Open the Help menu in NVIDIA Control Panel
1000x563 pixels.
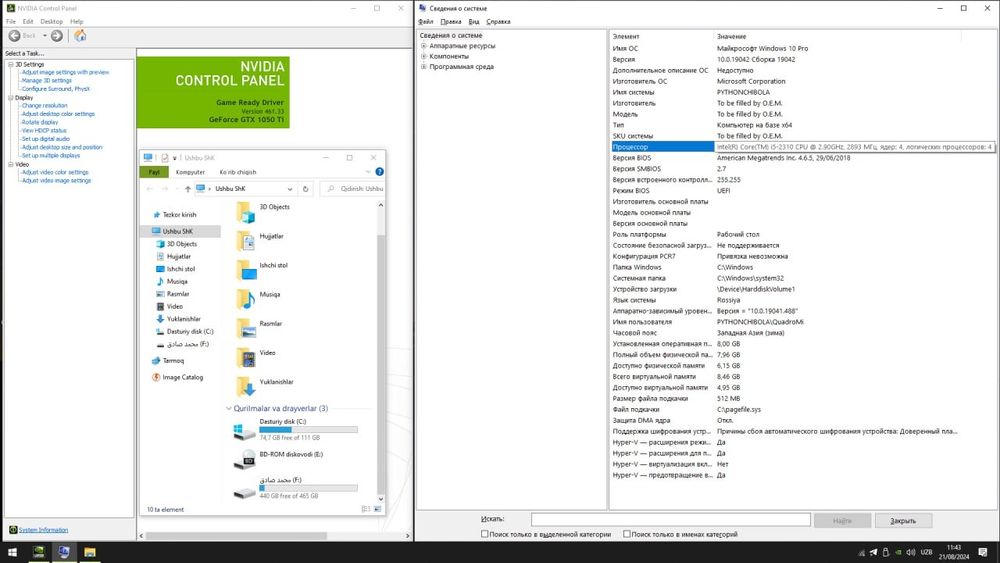coord(77,22)
